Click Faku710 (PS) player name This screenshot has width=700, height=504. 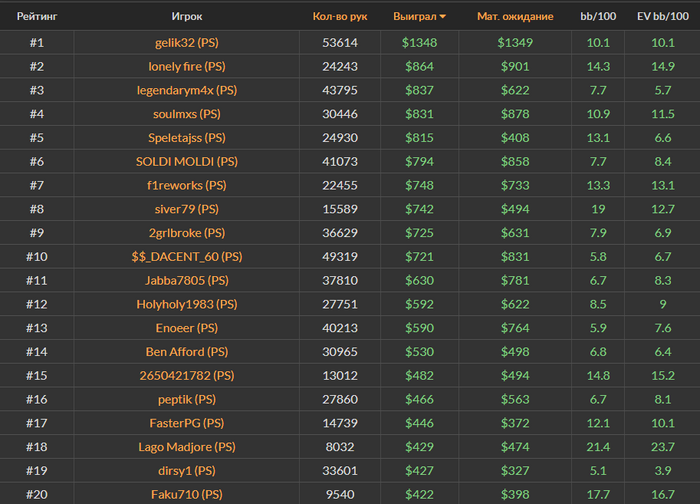click(x=187, y=494)
